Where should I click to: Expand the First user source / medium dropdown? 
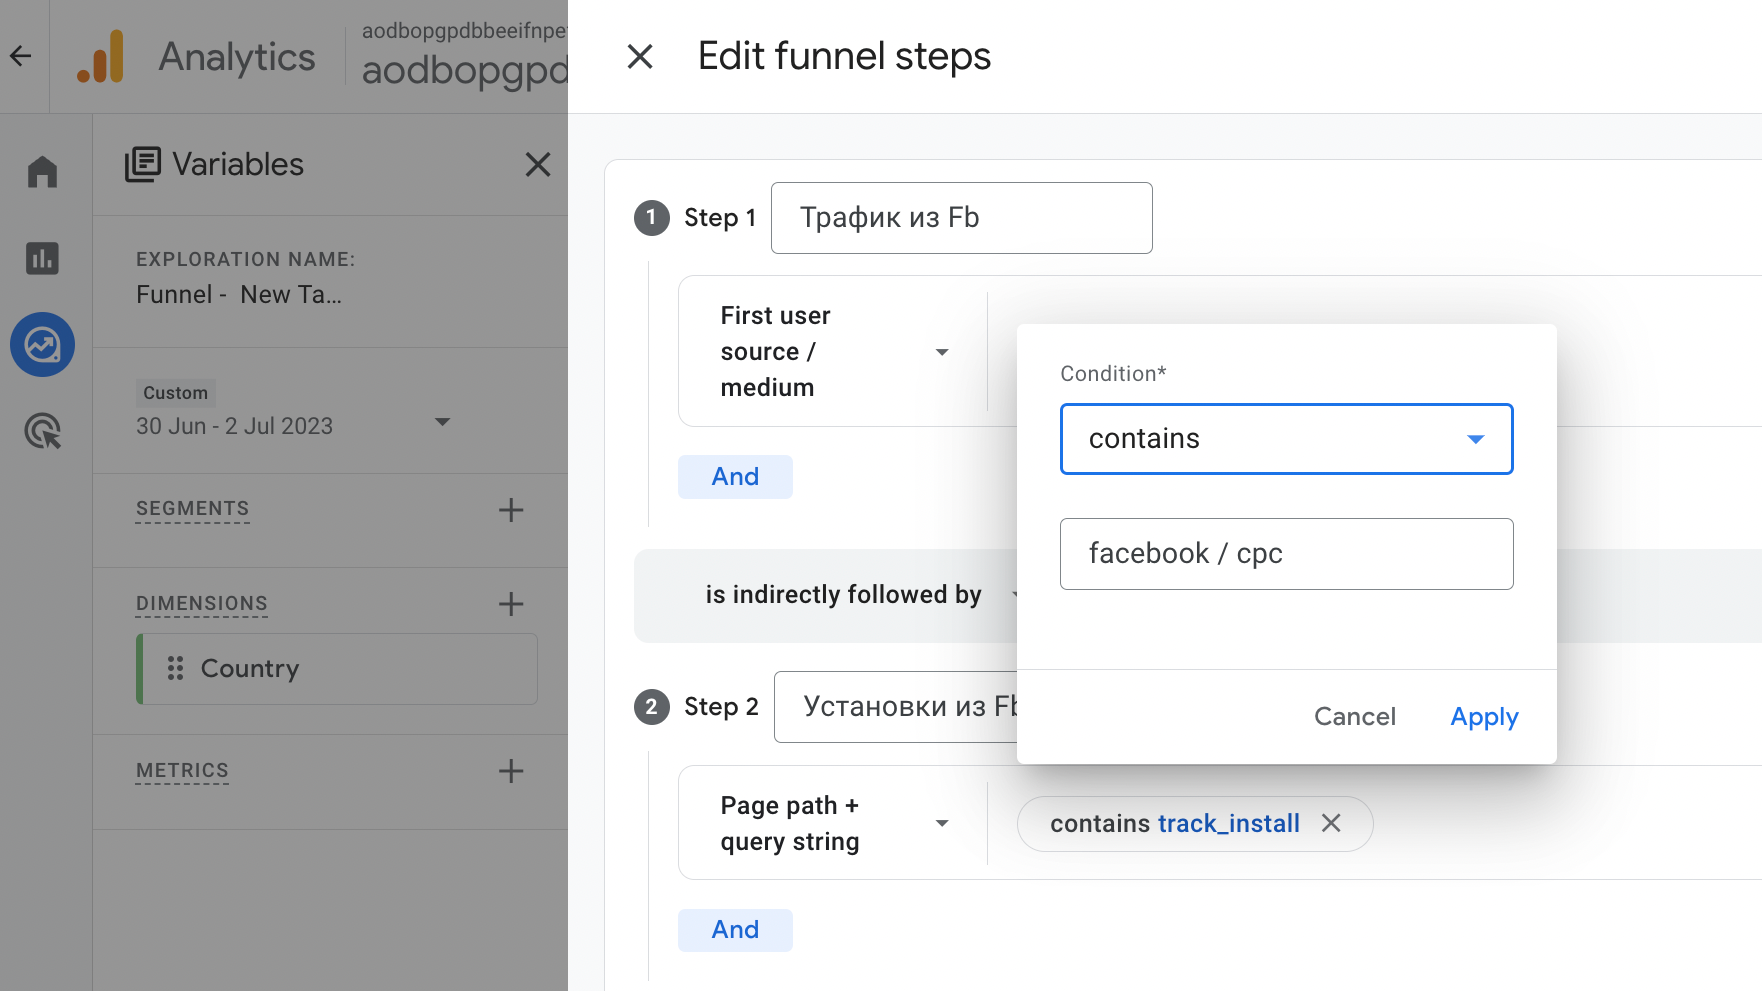[941, 352]
